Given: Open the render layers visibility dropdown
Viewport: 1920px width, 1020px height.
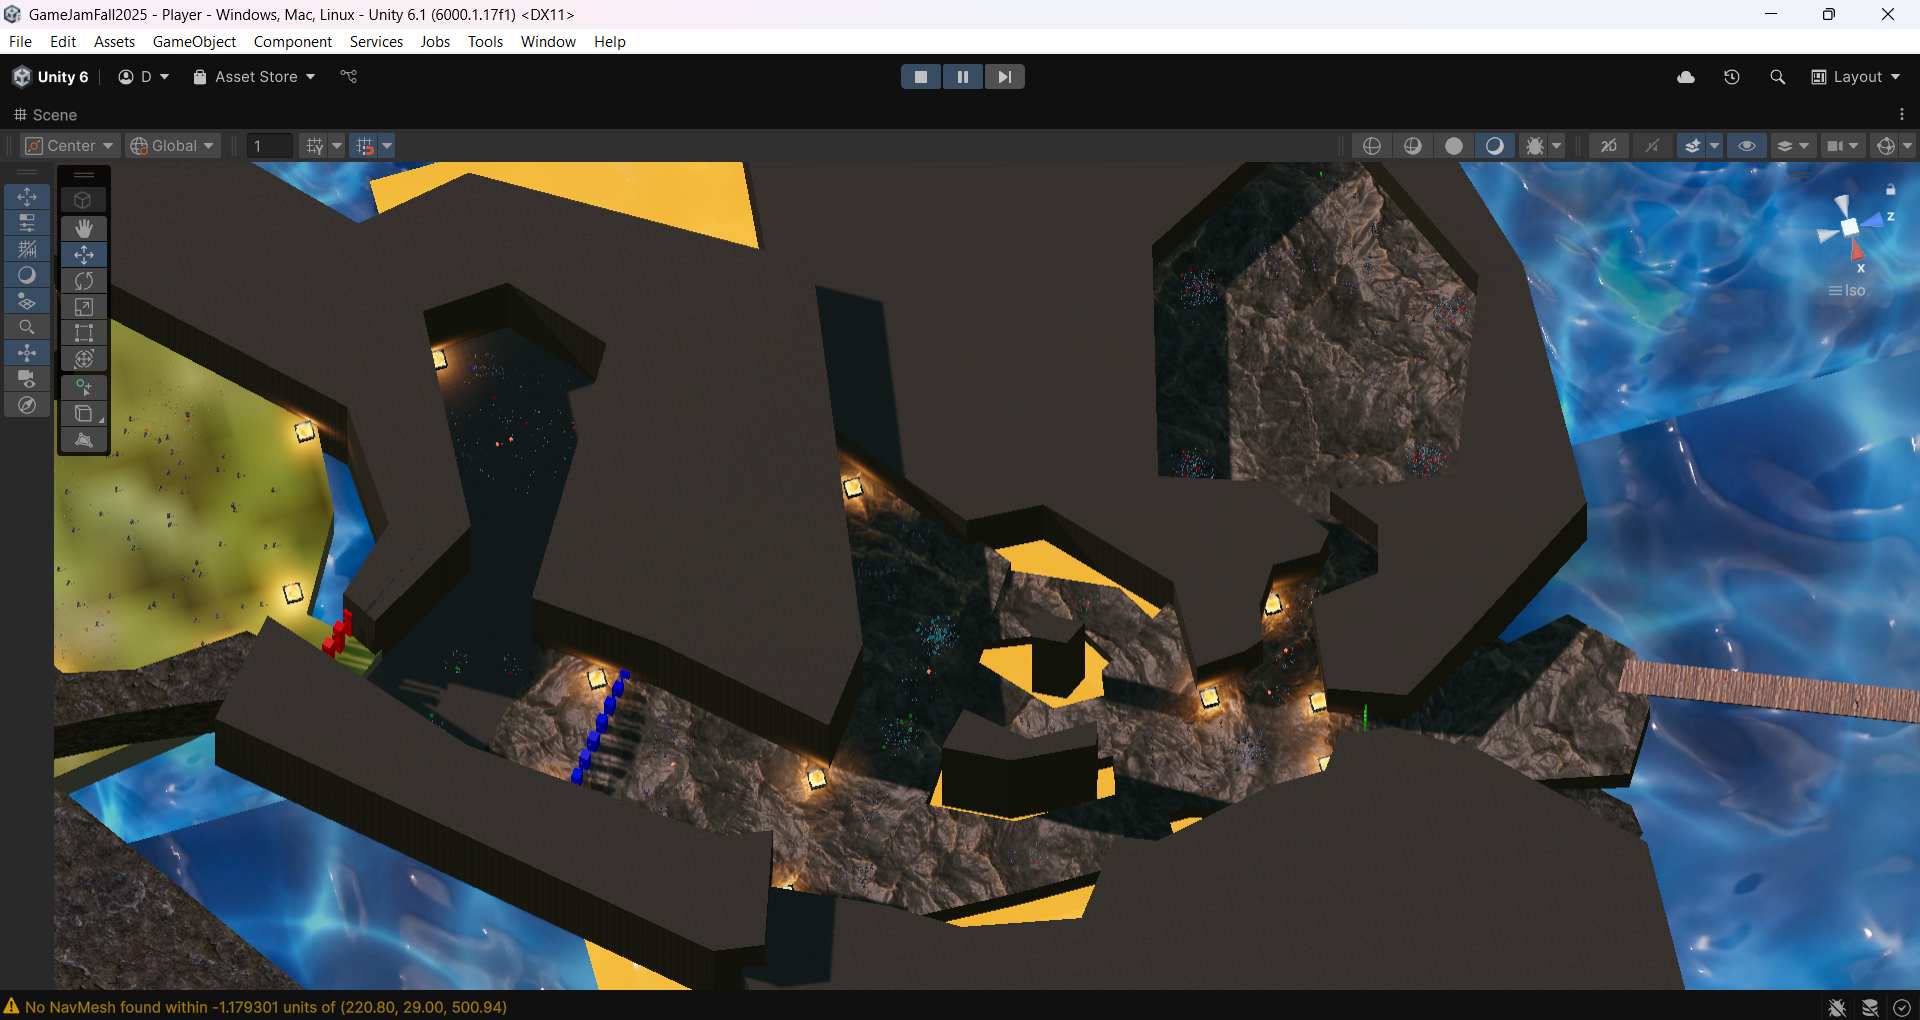Looking at the screenshot, I should tap(1792, 146).
